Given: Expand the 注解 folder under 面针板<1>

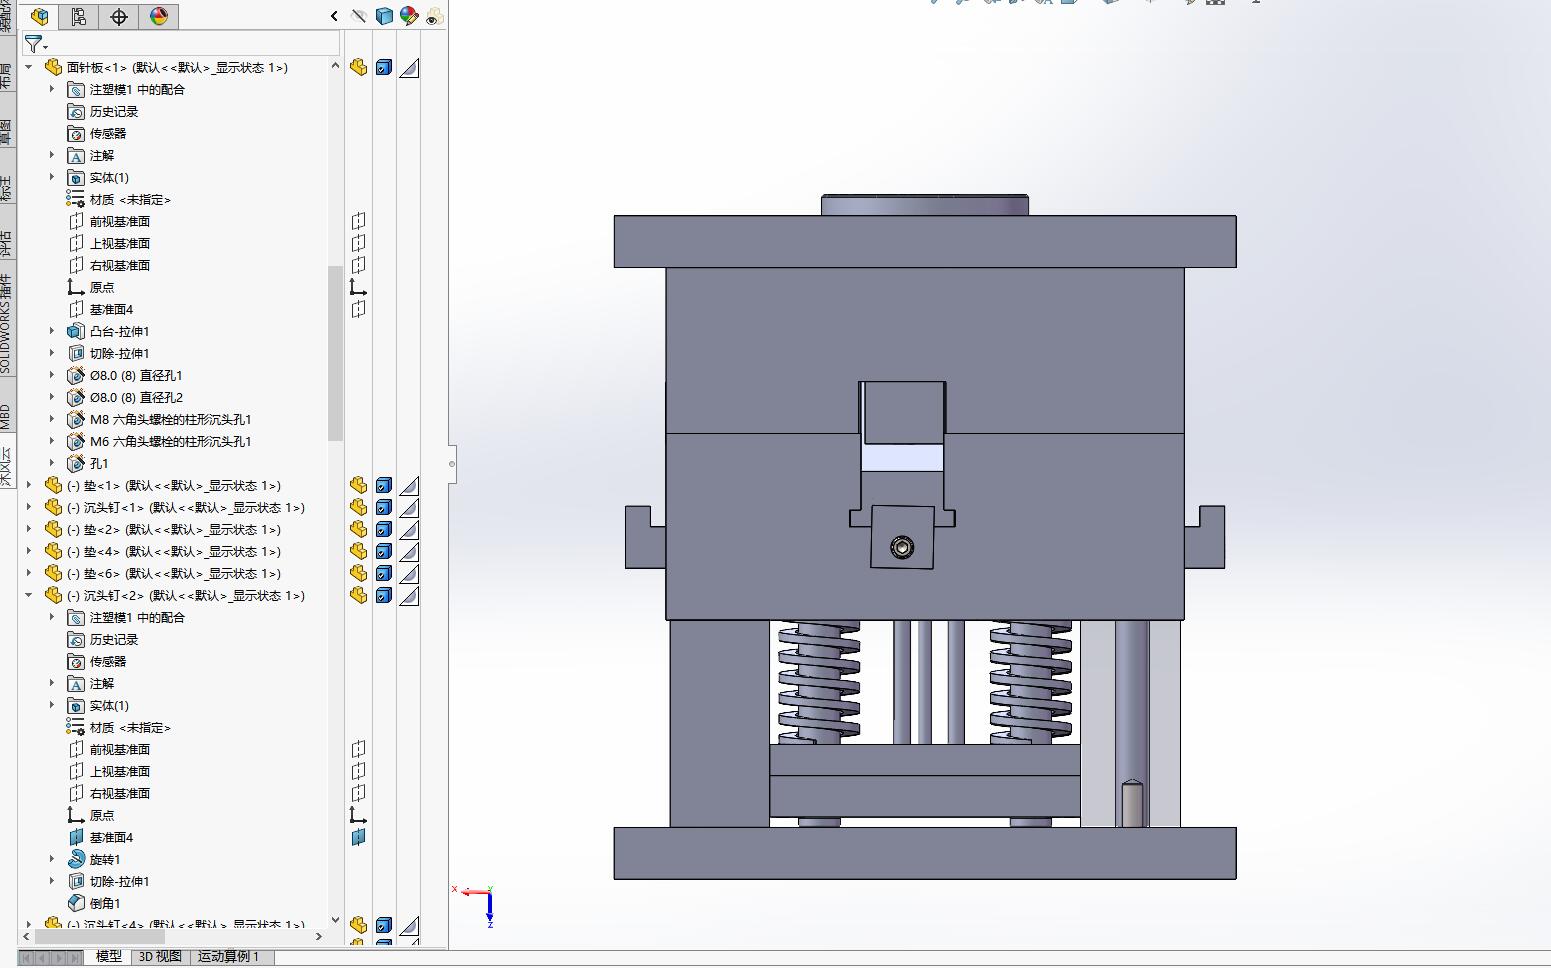Looking at the screenshot, I should (x=52, y=155).
